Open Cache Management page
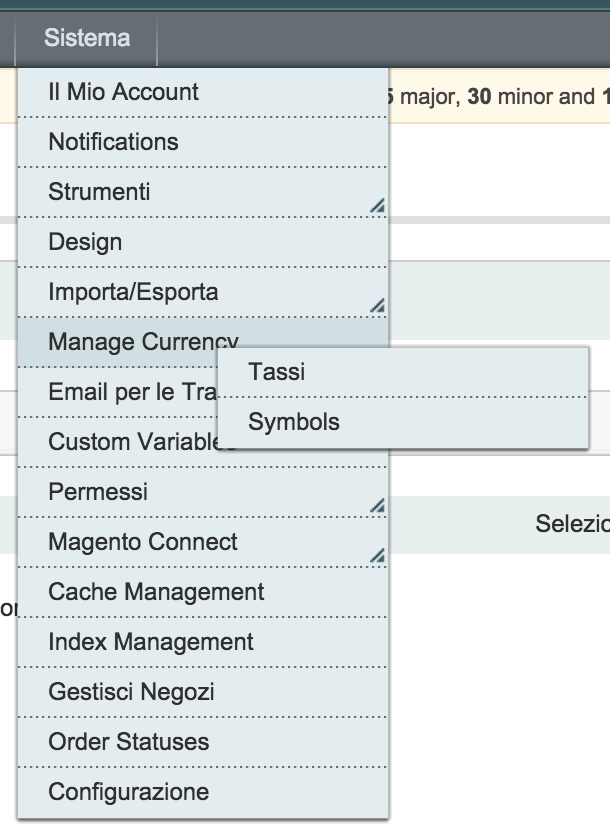This screenshot has height=834, width=610. tap(156, 592)
